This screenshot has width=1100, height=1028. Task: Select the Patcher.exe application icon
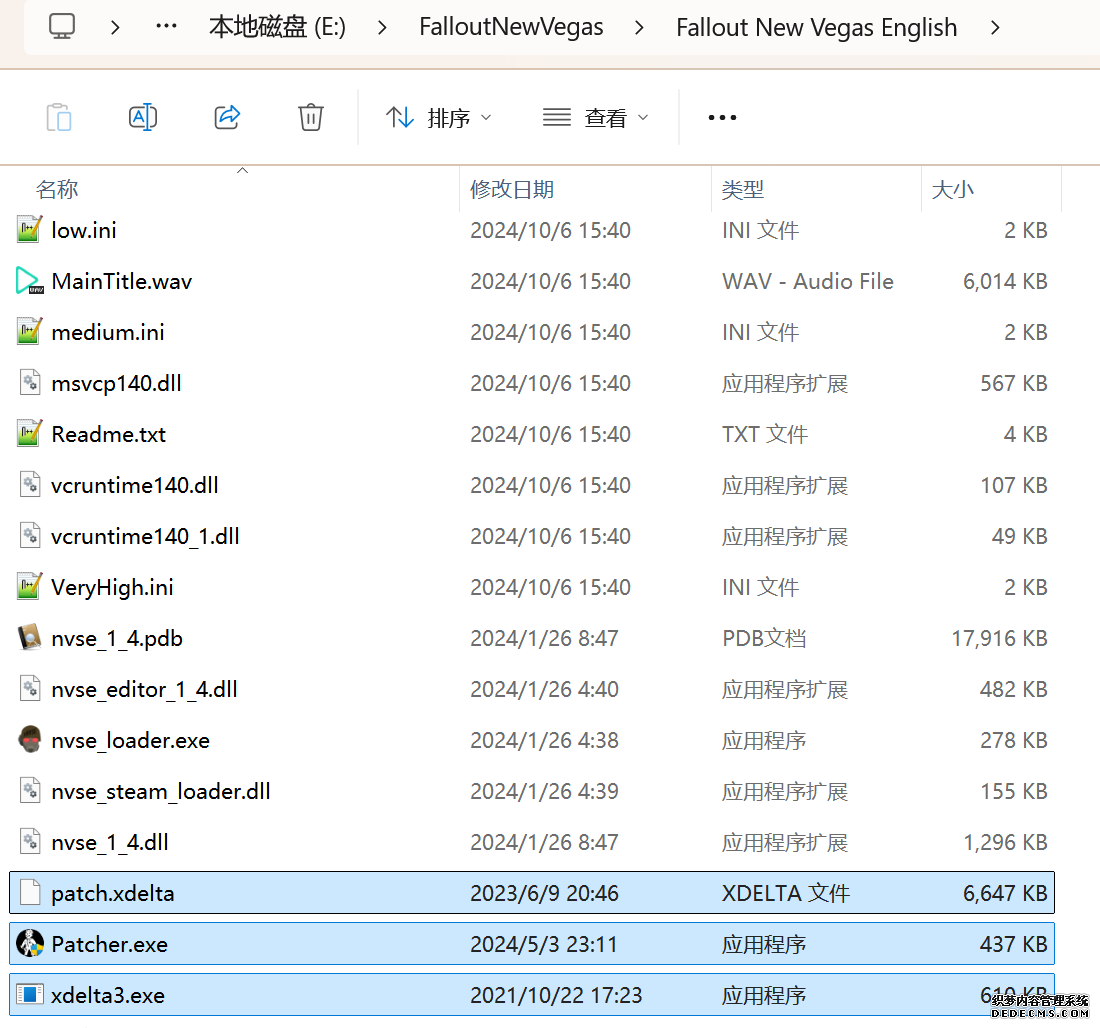[x=30, y=944]
